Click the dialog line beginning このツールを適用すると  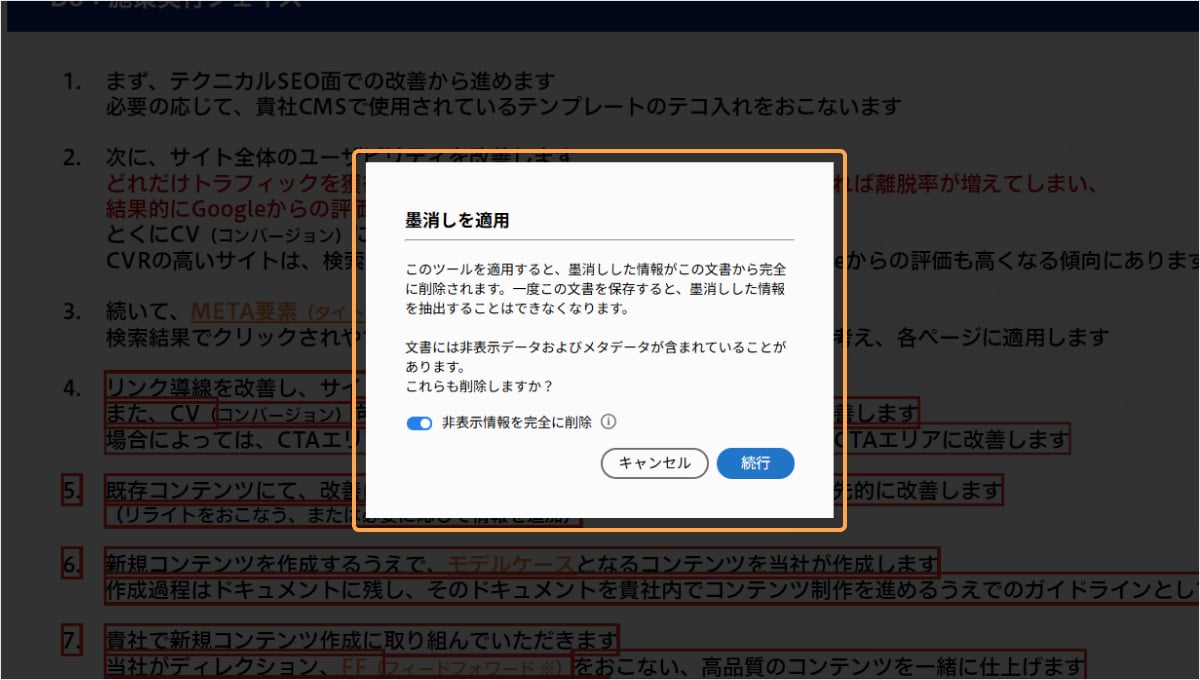(595, 270)
